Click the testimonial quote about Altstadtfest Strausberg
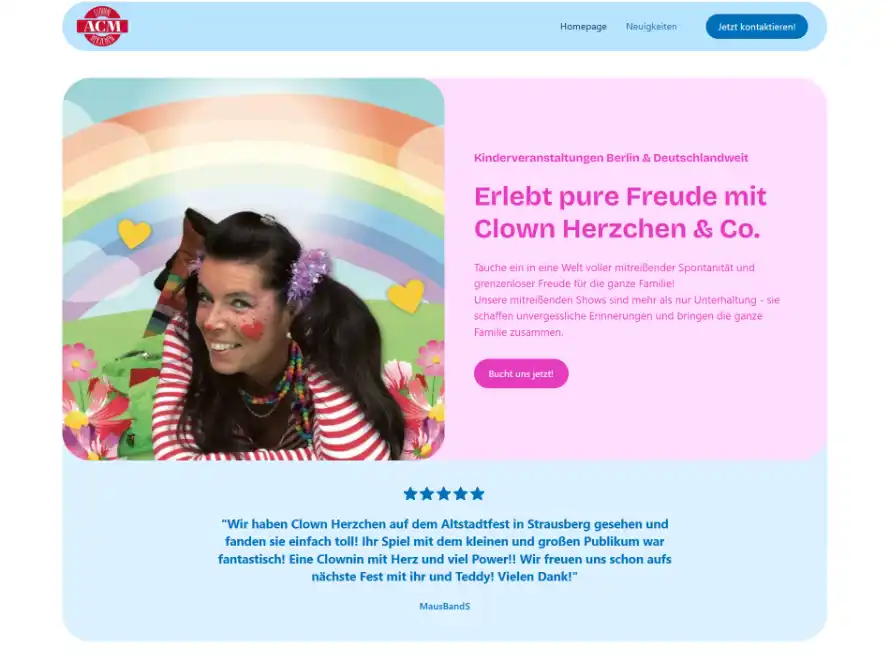890x657 pixels. point(444,550)
